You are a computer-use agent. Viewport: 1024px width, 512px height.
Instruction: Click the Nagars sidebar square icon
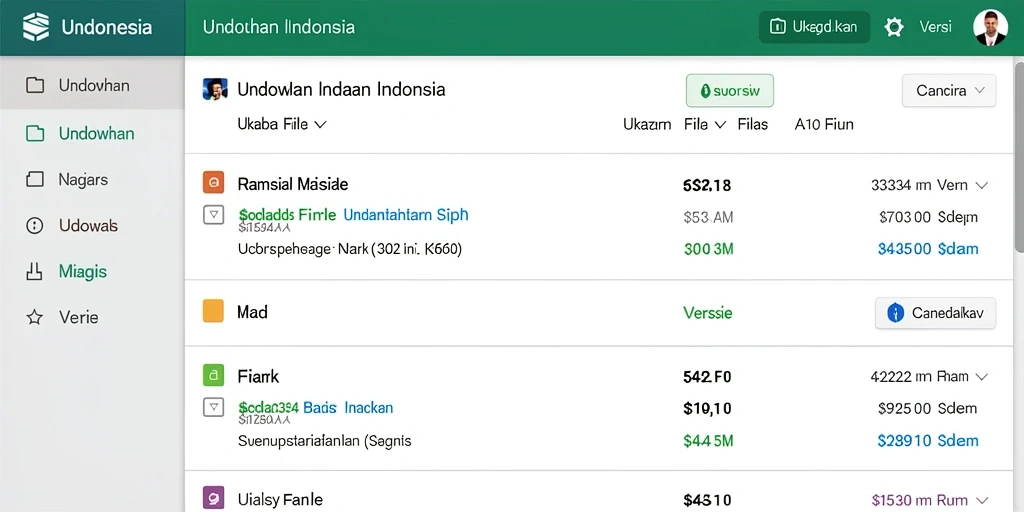(34, 180)
